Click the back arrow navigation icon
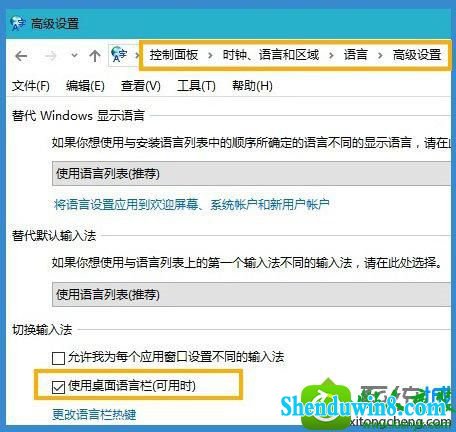456x432 pixels. [x=21, y=56]
